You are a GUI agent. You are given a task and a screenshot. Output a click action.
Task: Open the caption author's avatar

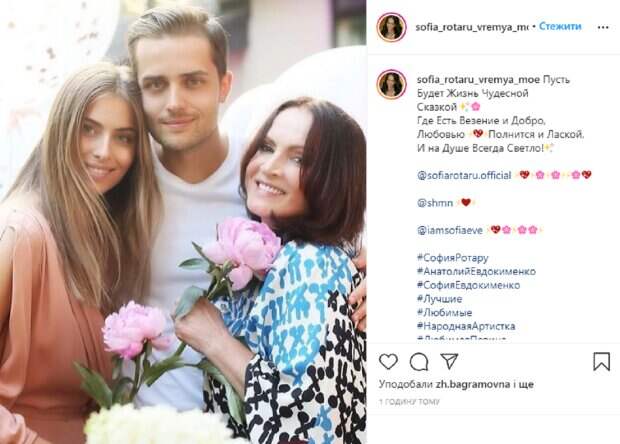pos(391,84)
